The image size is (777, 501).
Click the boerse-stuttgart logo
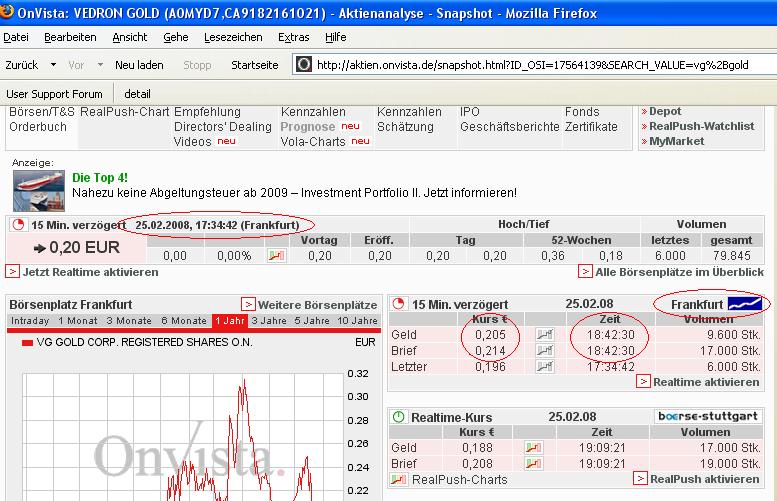tap(708, 416)
